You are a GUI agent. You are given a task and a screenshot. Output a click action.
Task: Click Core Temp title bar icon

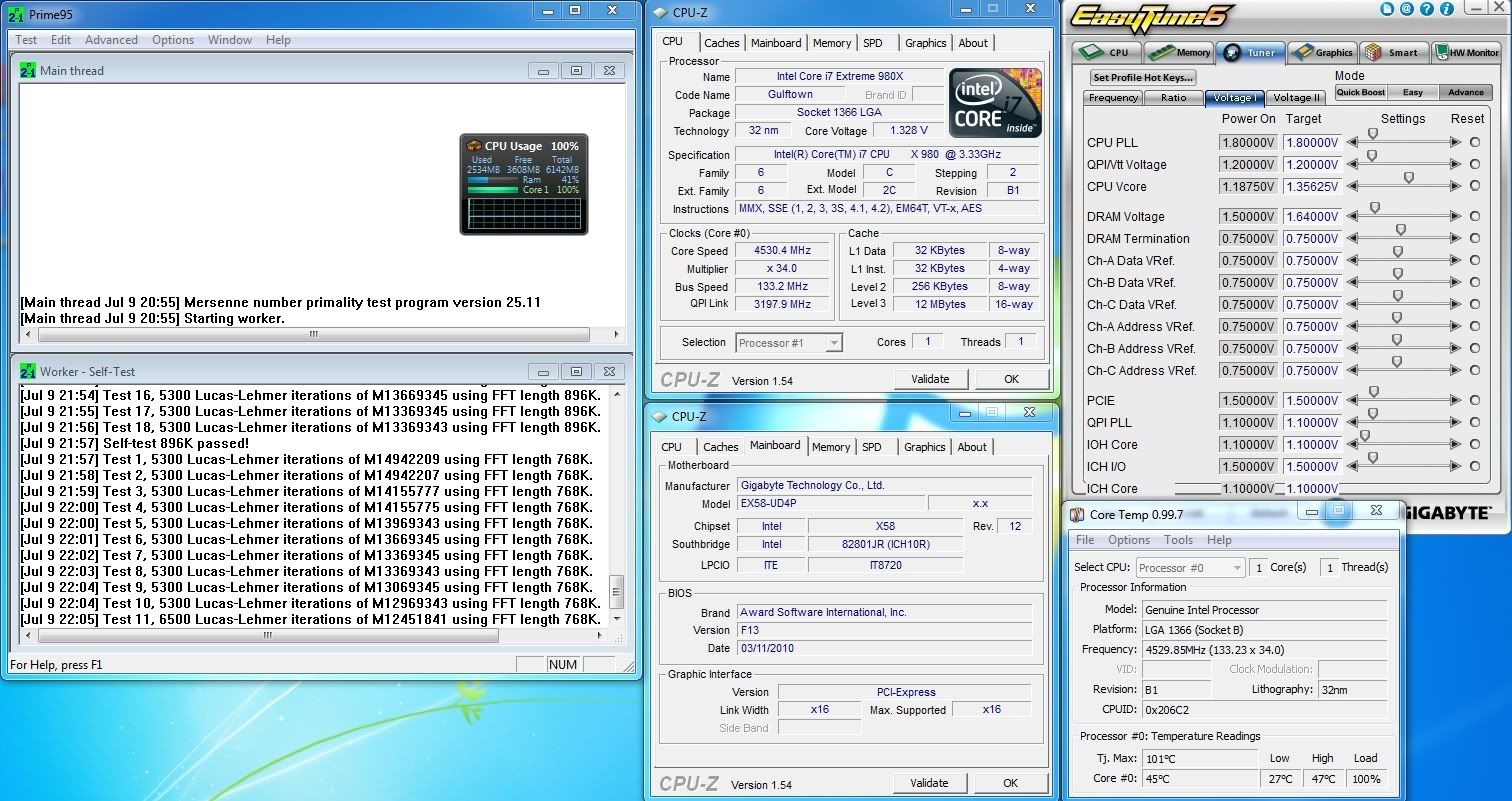tap(1077, 514)
